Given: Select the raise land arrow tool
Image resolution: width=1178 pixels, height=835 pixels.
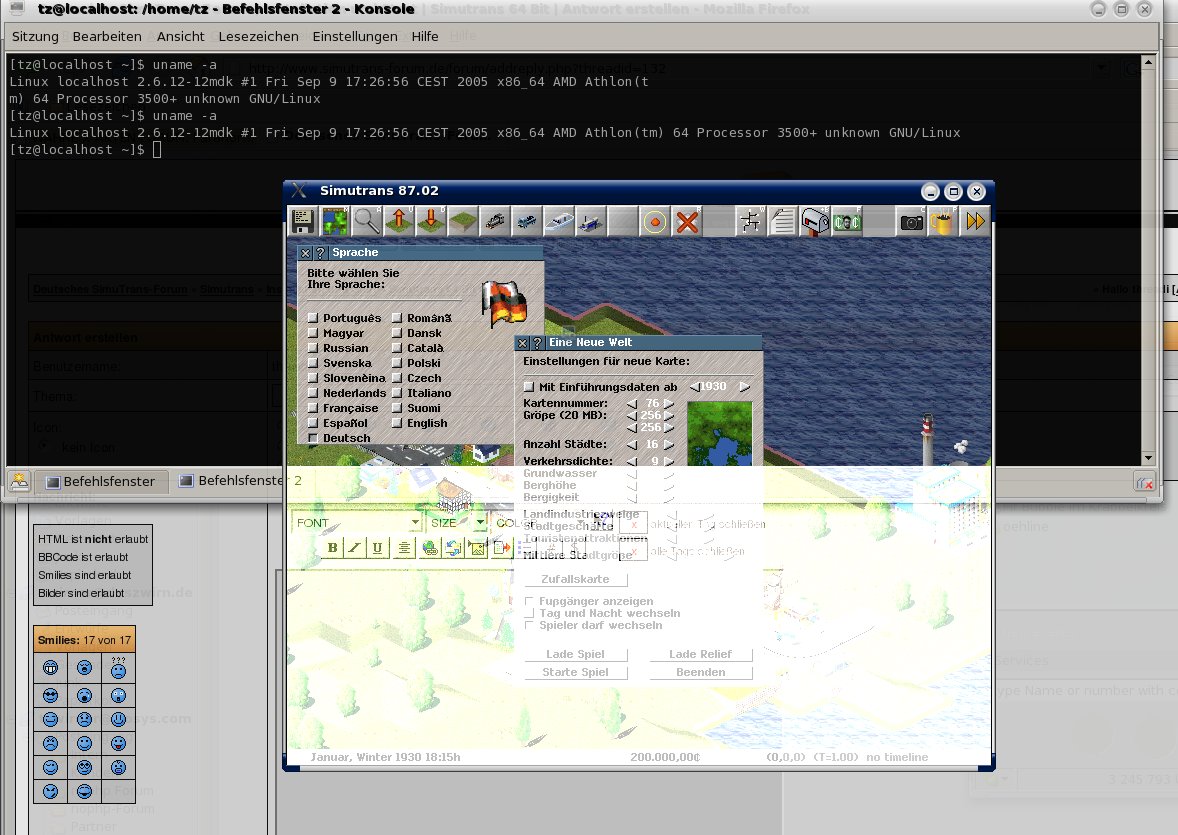Looking at the screenshot, I should tap(399, 222).
